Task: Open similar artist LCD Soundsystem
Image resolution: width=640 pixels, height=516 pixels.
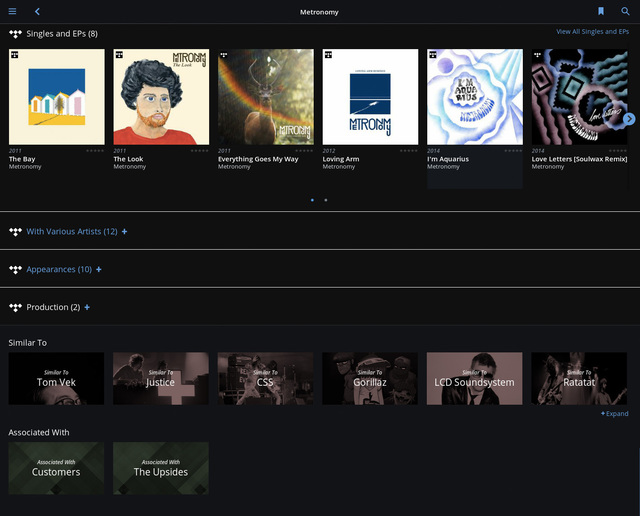Action: [x=474, y=378]
